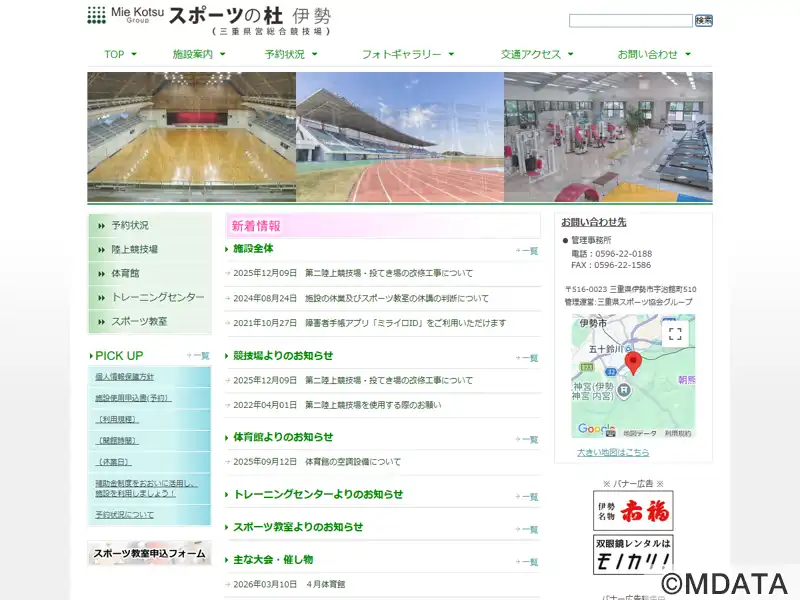
Task: Open 2022年04月01日 第二陸上競技場 news item
Action: point(337,405)
